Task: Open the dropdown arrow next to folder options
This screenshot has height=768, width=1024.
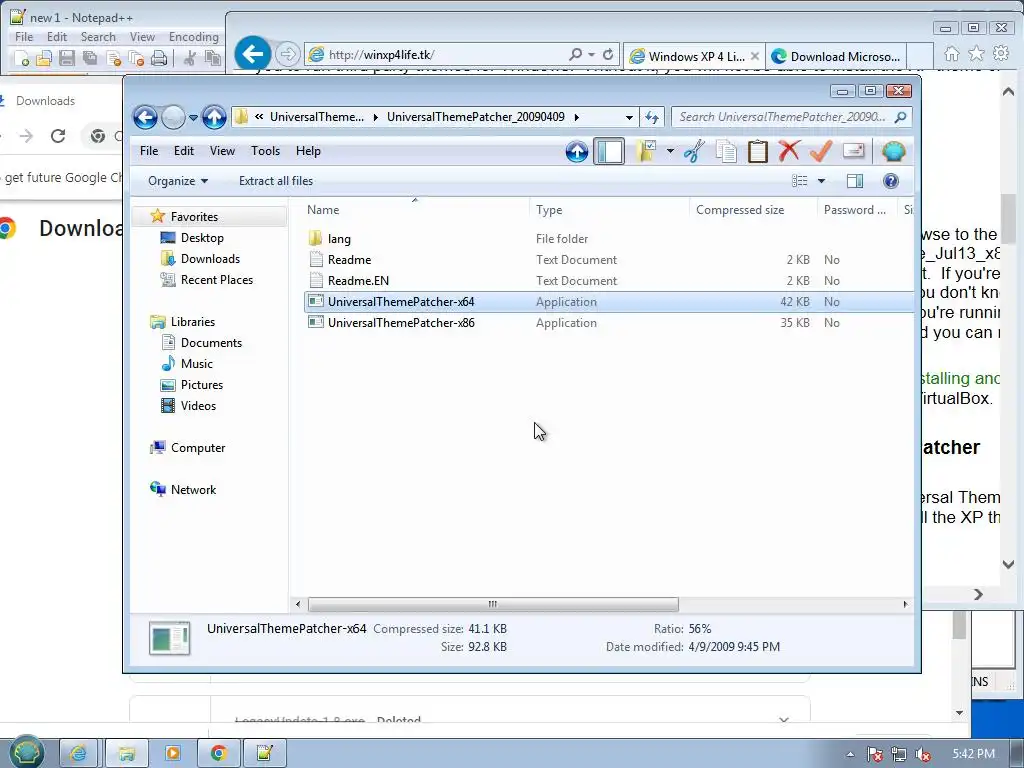Action: click(670, 152)
